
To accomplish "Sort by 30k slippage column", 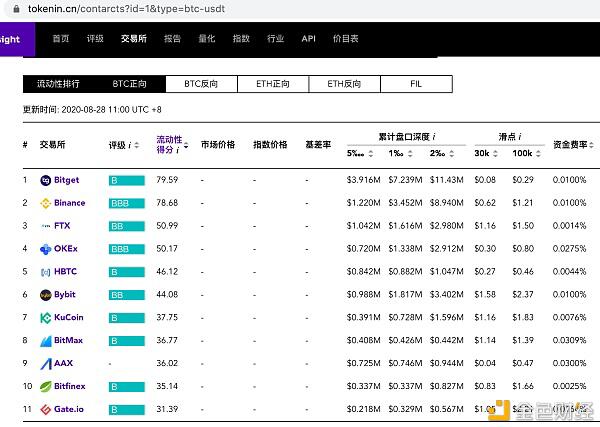I will click(495, 153).
